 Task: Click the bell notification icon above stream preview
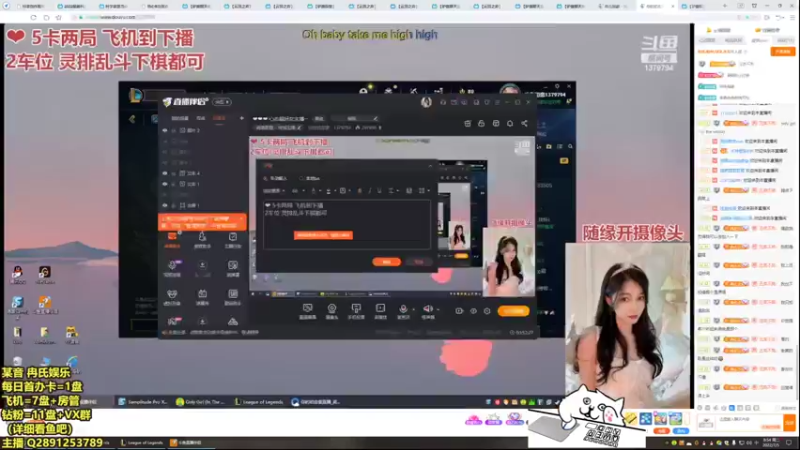pyautogui.click(x=510, y=123)
